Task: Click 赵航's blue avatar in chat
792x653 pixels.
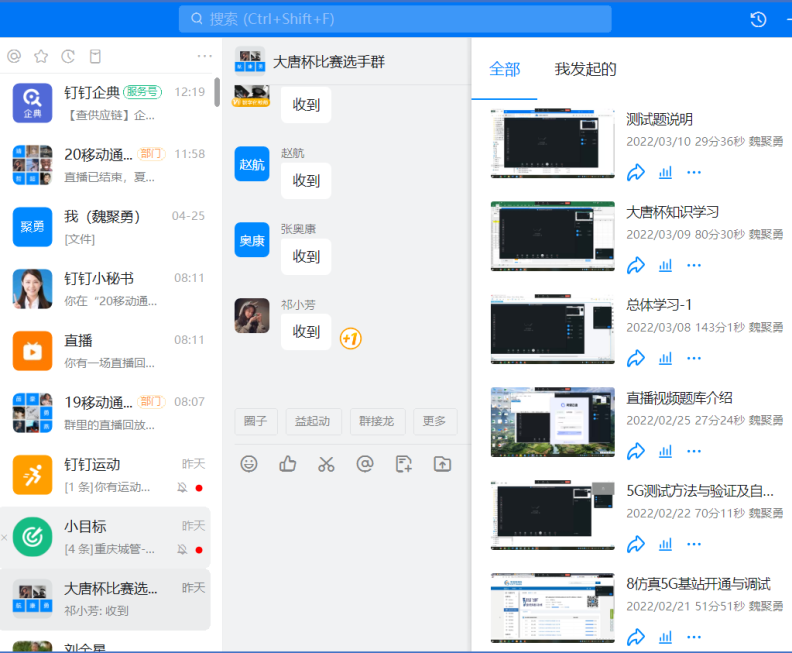Action: click(x=252, y=164)
